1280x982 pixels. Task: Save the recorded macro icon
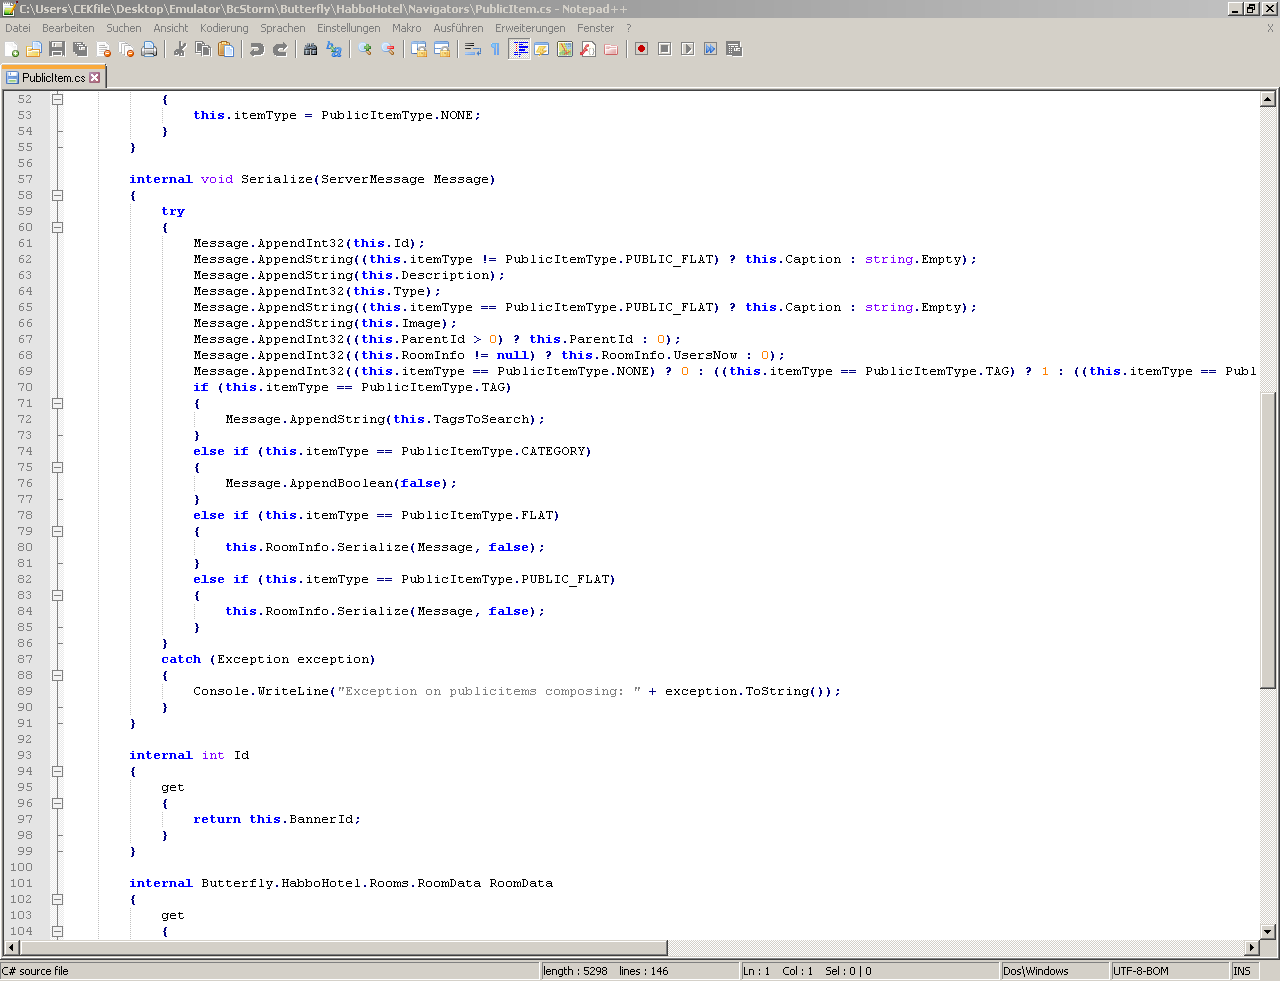(734, 49)
